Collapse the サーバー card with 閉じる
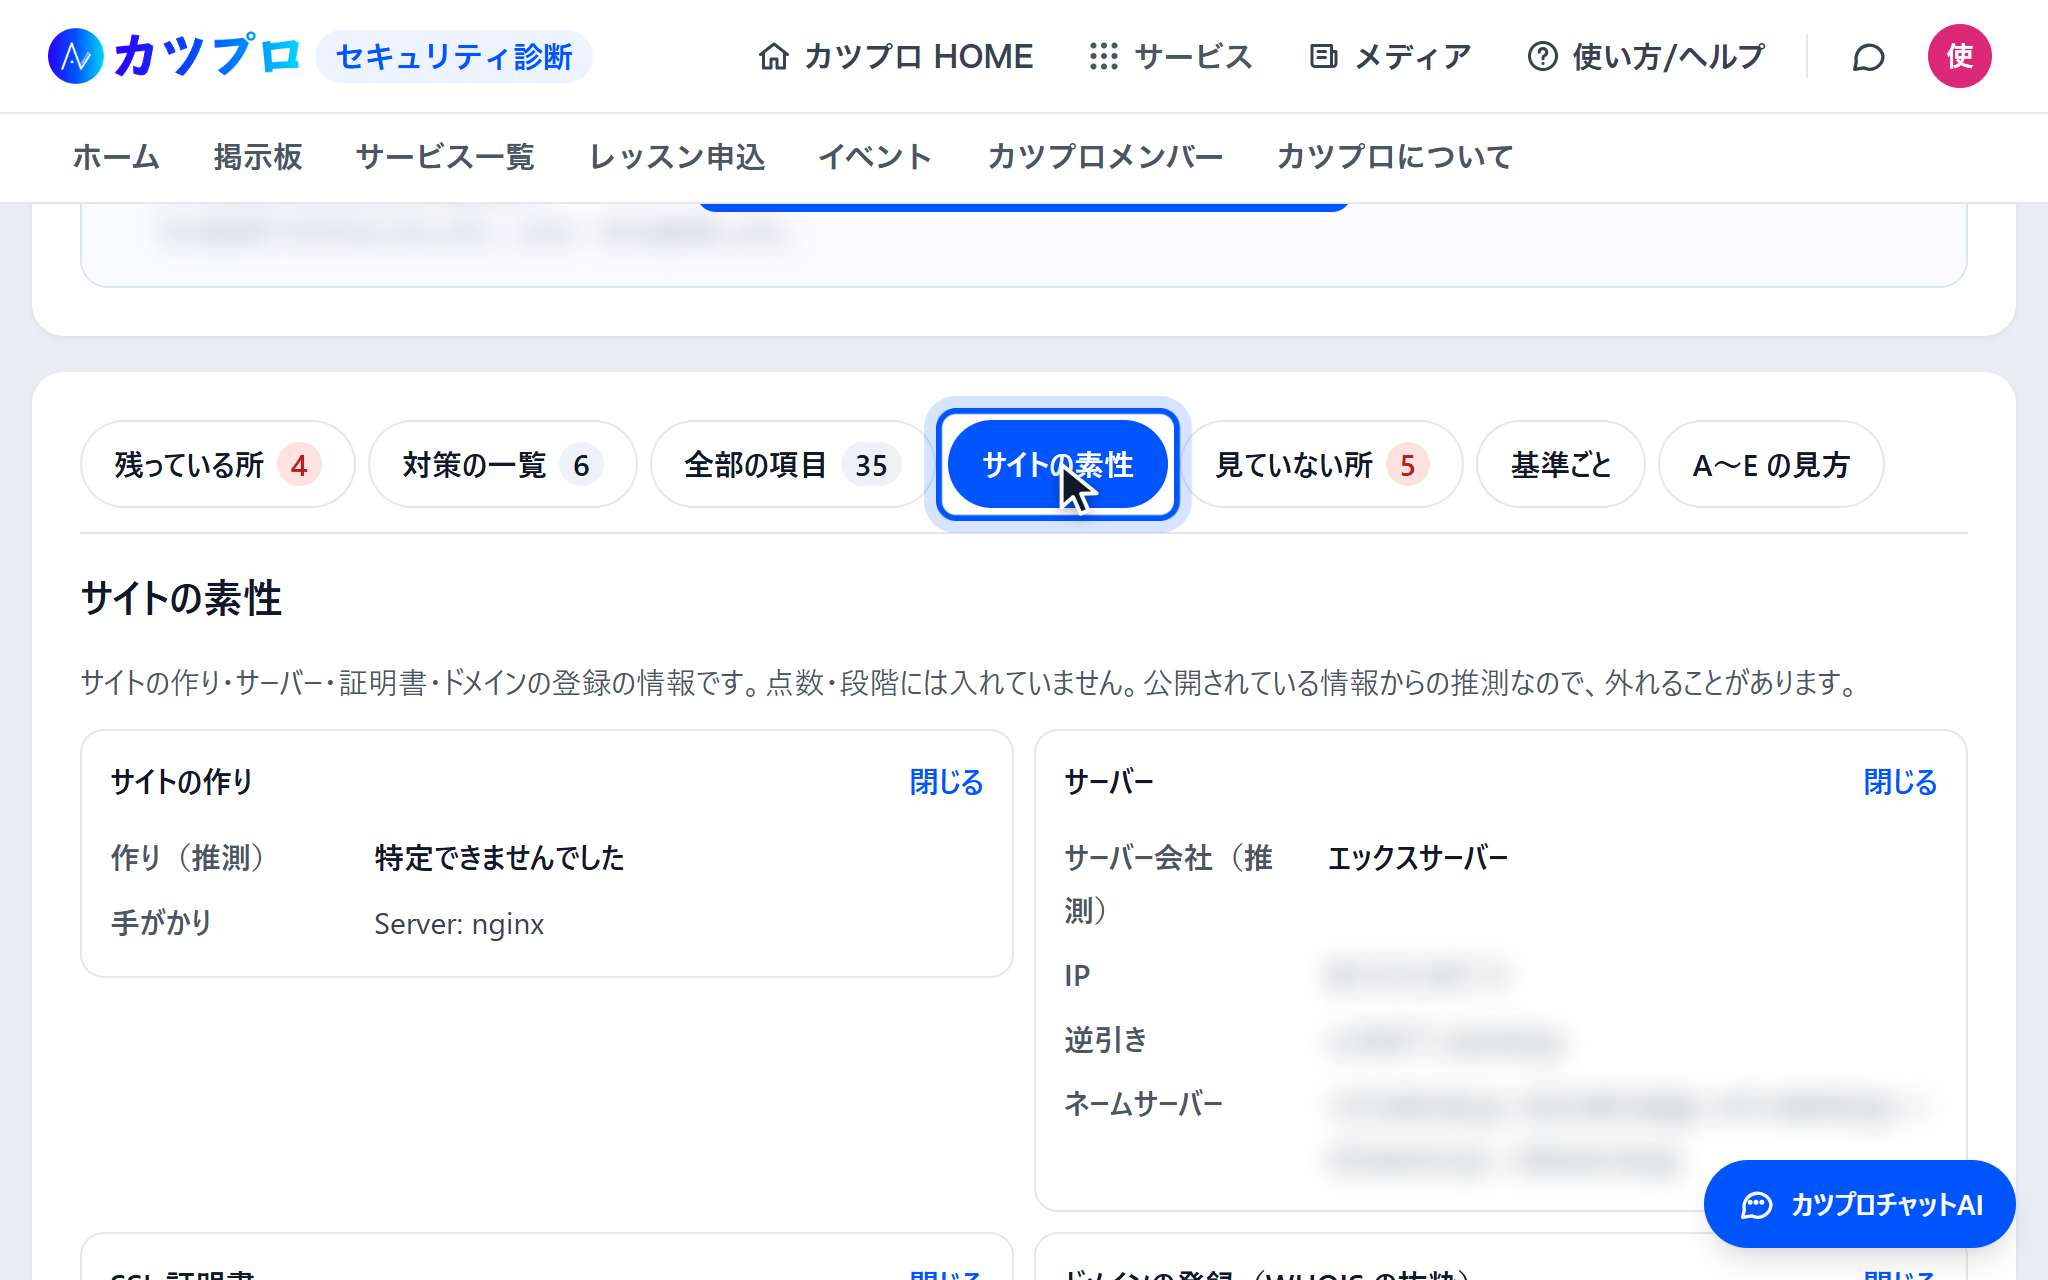The image size is (2048, 1280). coord(1900,782)
